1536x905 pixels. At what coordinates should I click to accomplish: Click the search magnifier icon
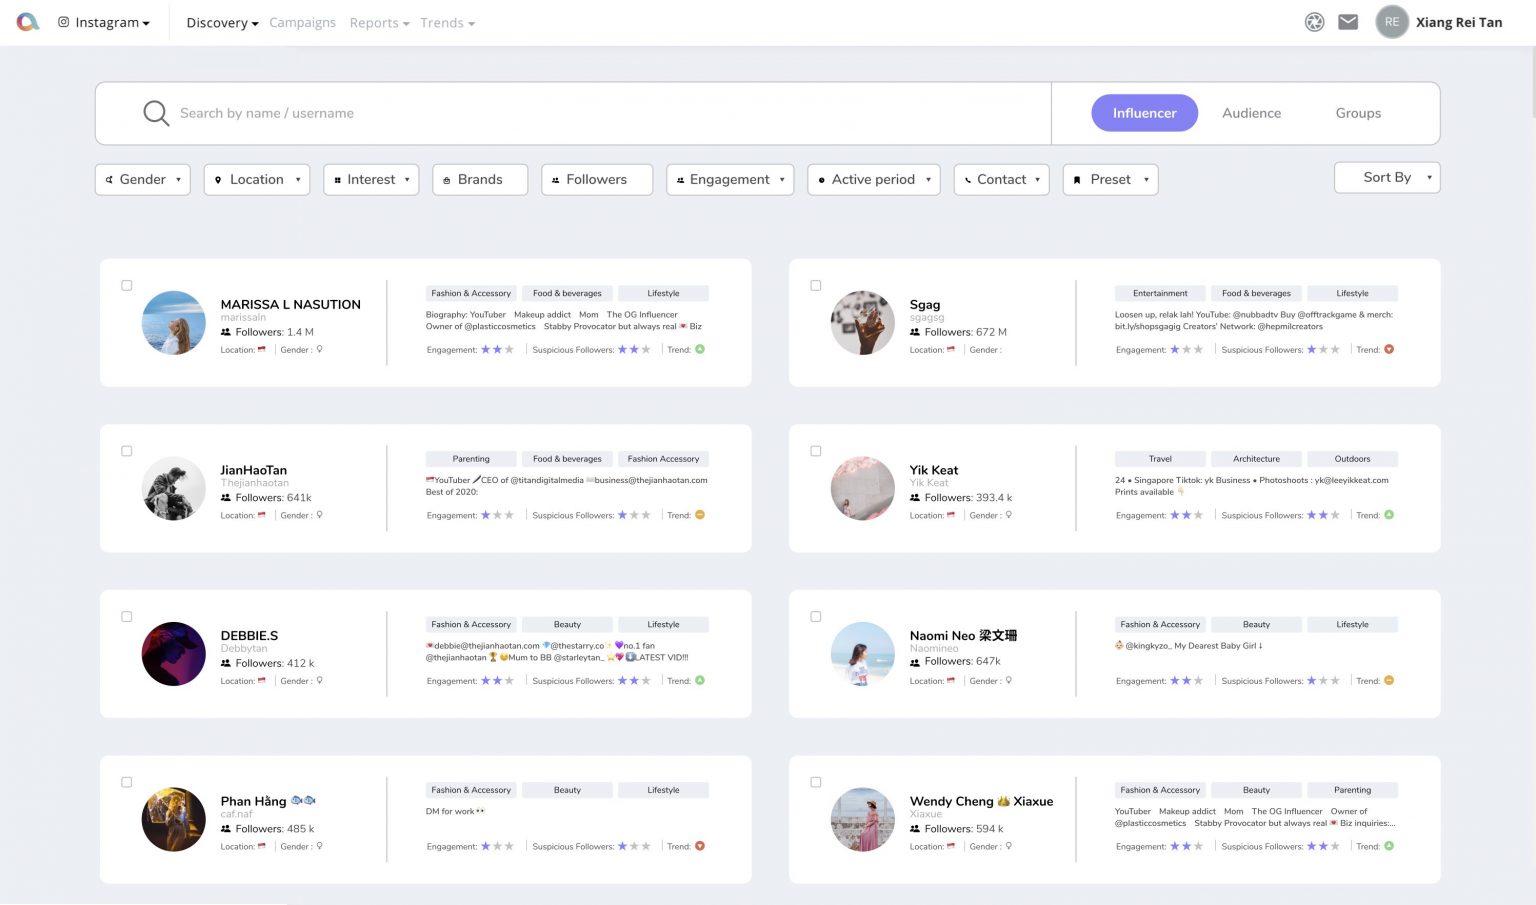(x=156, y=113)
